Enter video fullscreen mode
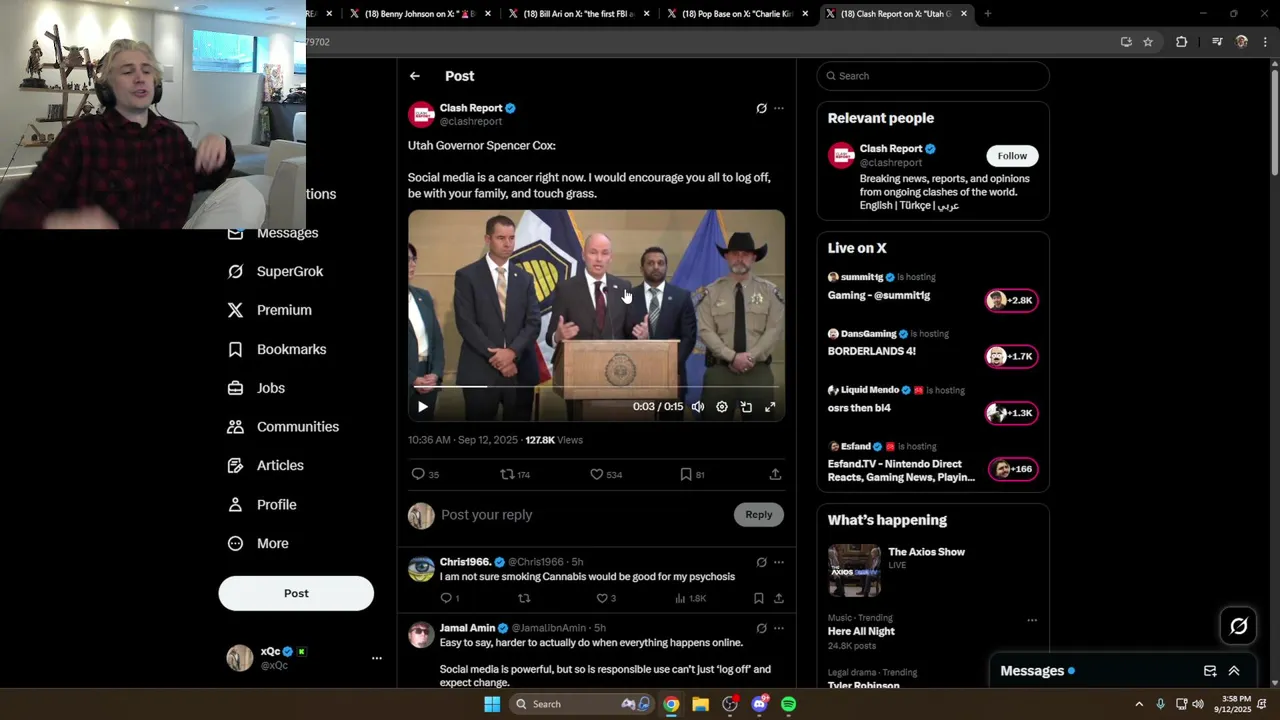The height and width of the screenshot is (720, 1280). tap(770, 407)
